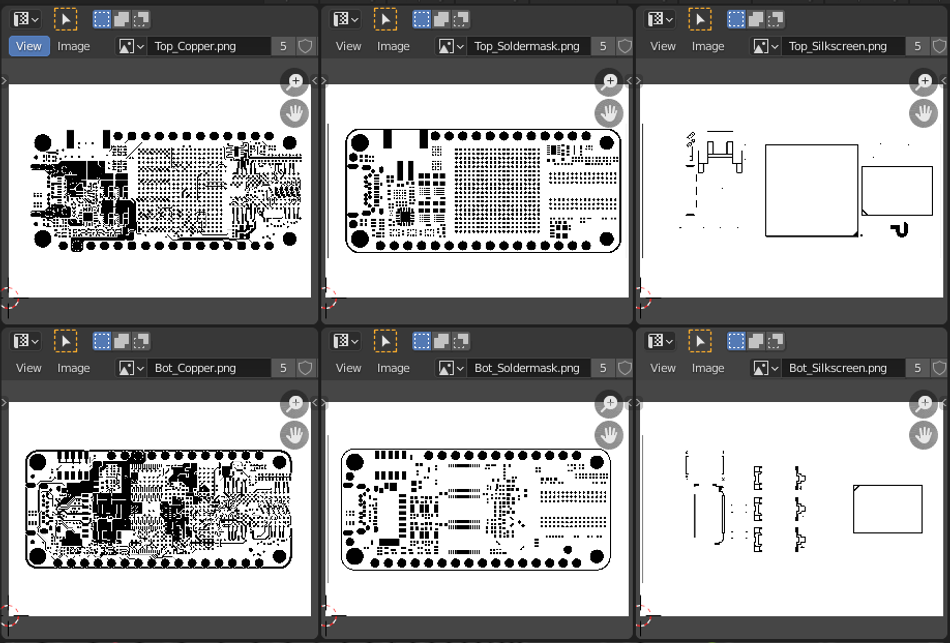Click the Bot_Soldermask.png image name field
Screen dimensions: 950x643
[528, 368]
